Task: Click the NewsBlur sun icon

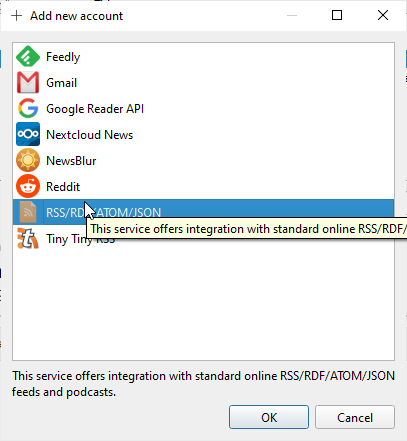Action: [x=28, y=160]
